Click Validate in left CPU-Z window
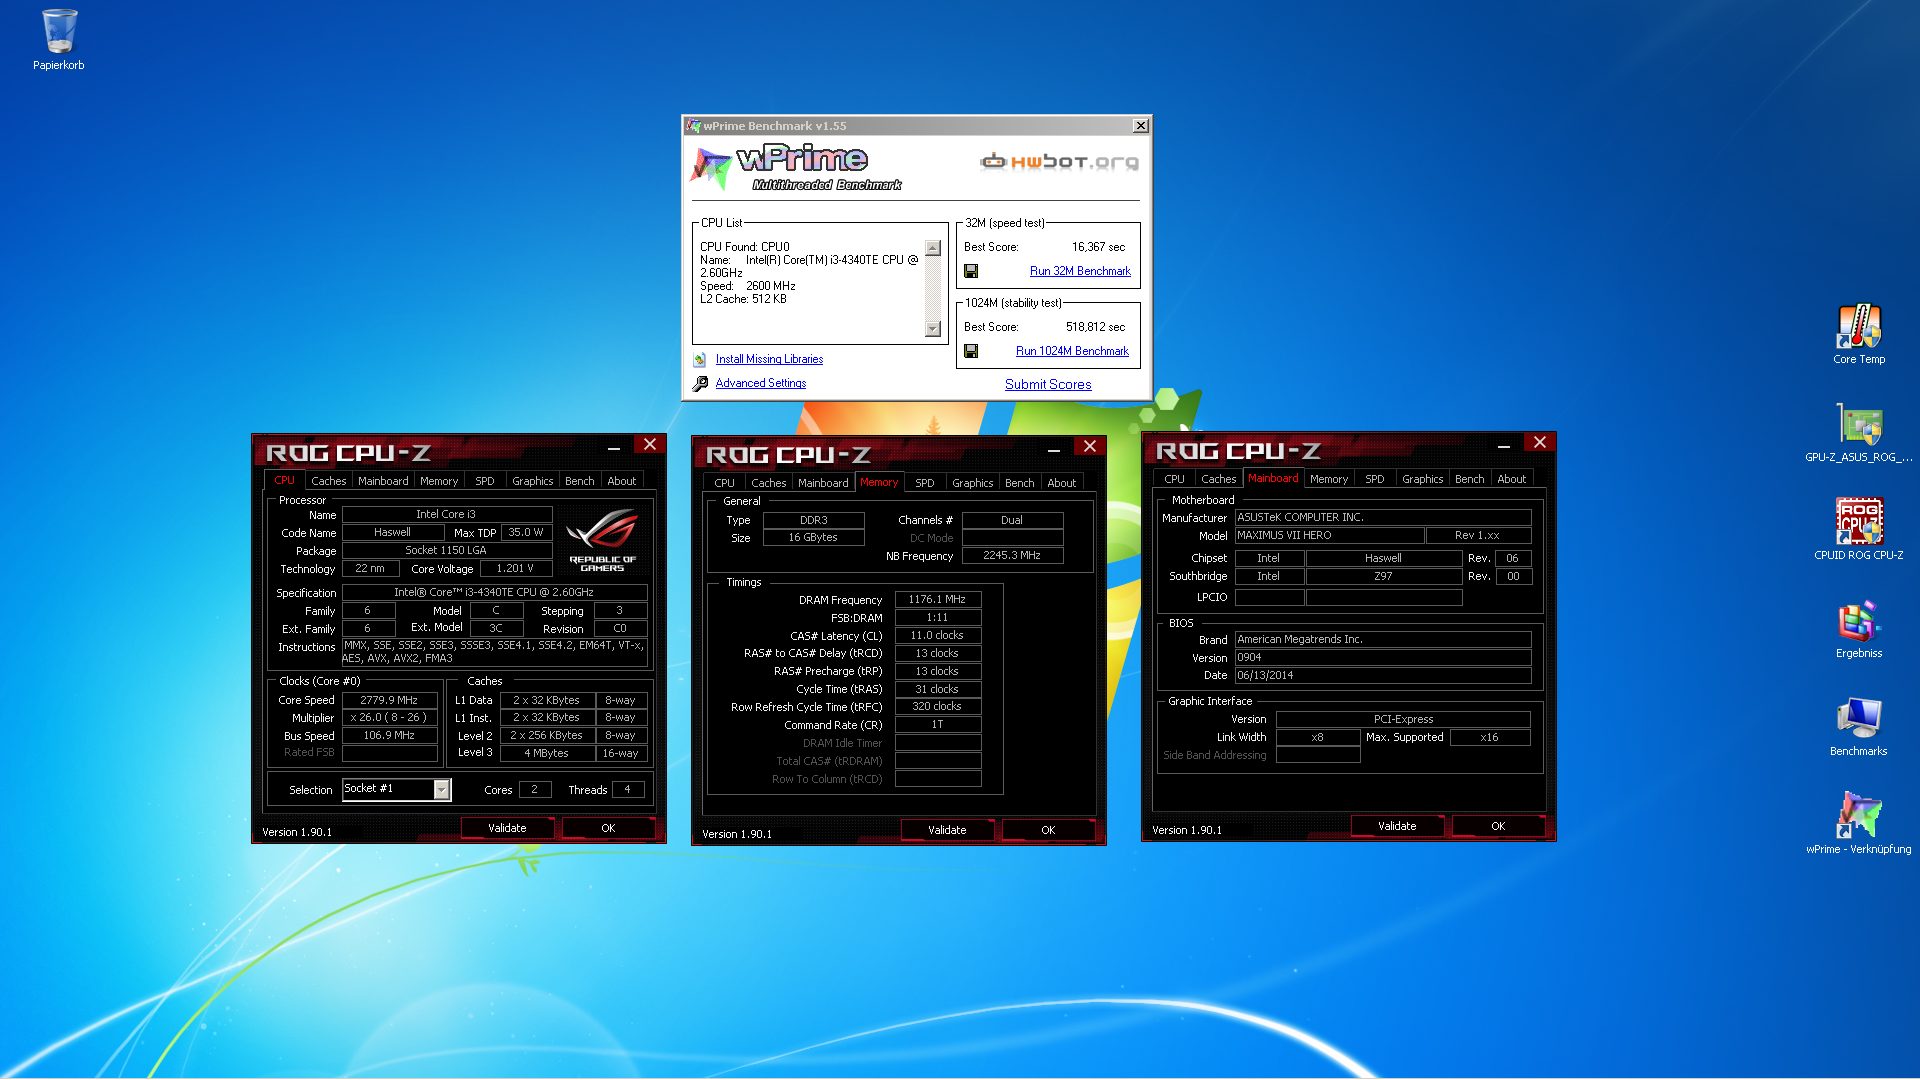The height and width of the screenshot is (1080, 1920). tap(507, 828)
